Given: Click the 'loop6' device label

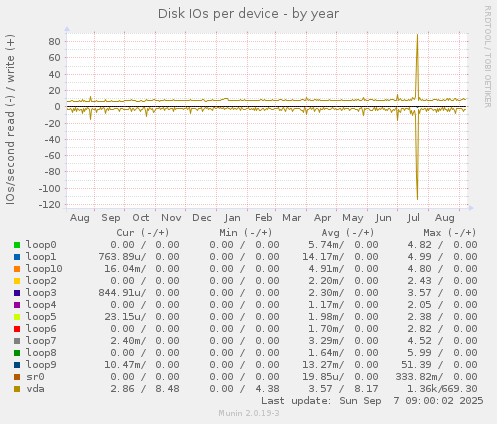Looking at the screenshot, I should point(41,329).
